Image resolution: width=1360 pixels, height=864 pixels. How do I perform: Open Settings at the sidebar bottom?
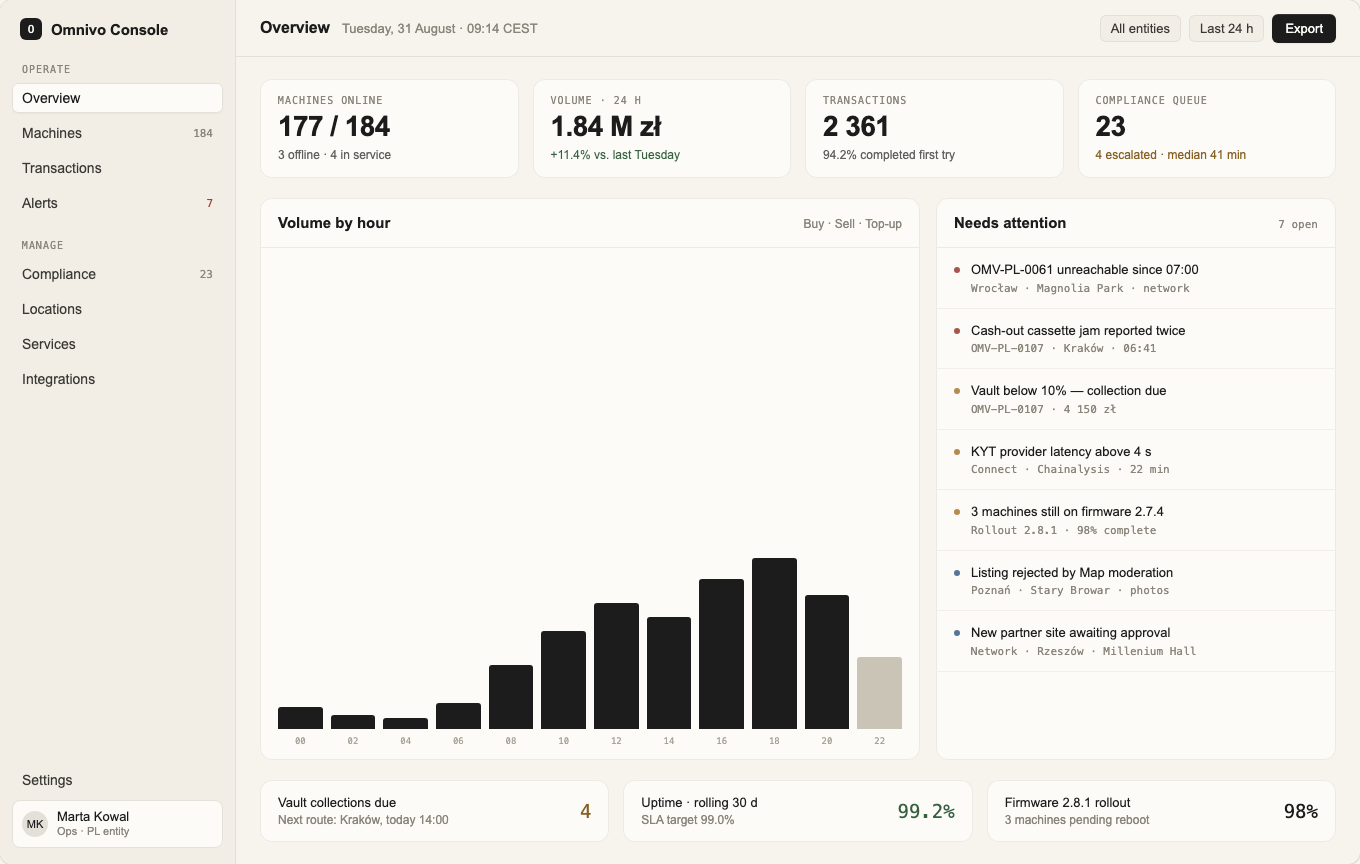117,780
